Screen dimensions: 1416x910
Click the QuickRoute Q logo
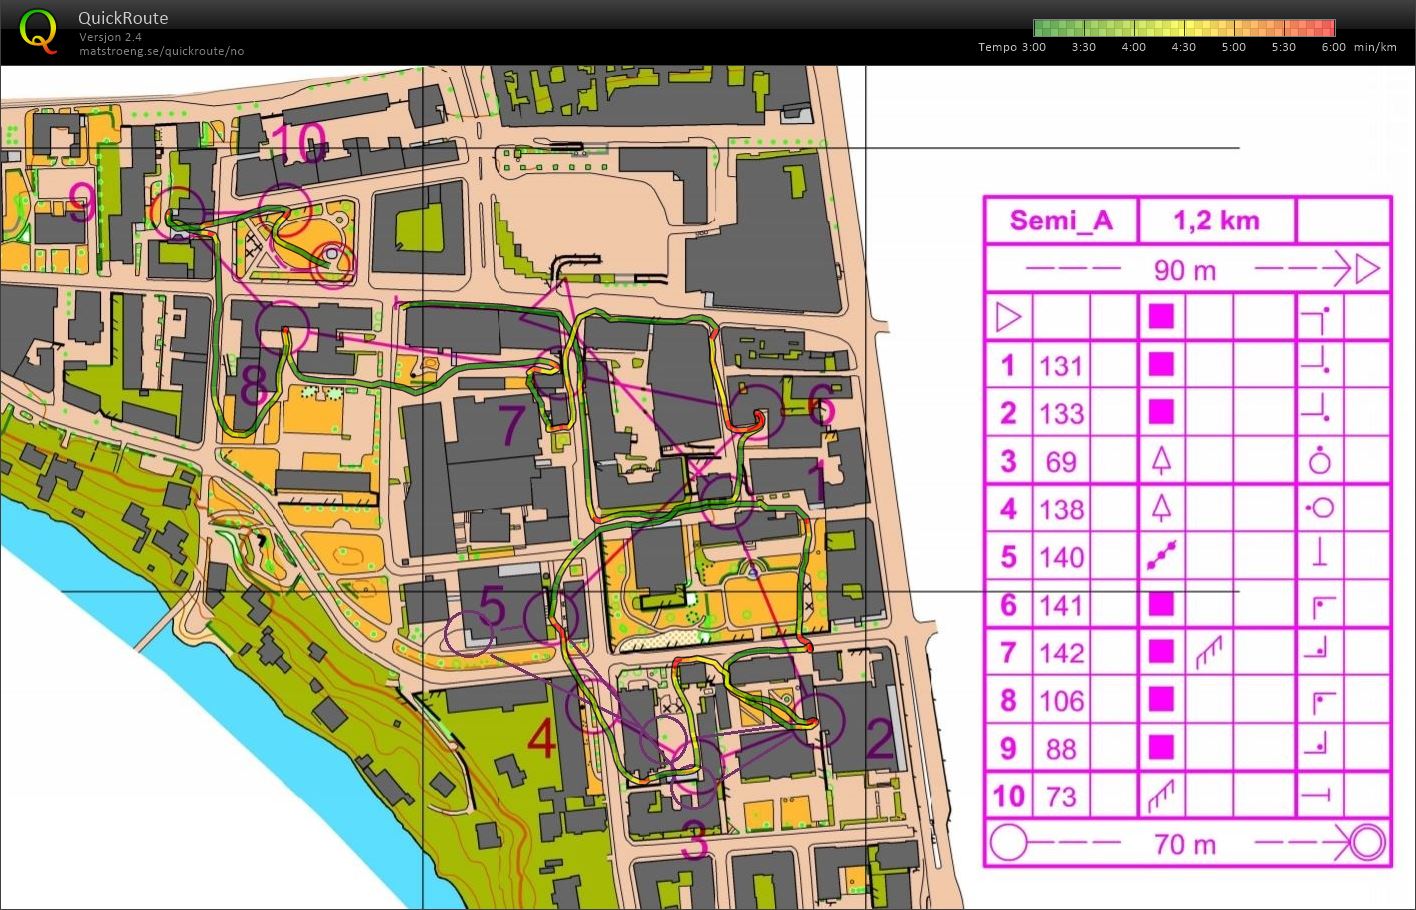point(38,30)
